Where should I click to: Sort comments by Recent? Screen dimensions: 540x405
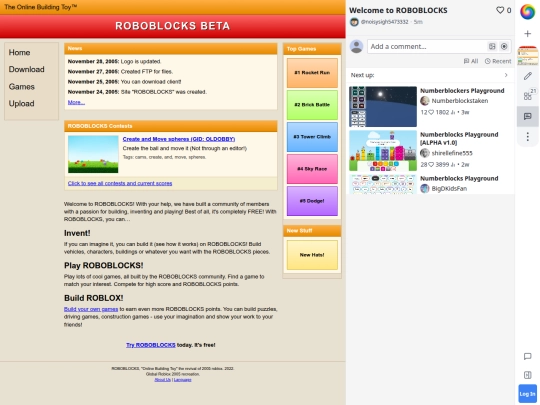click(498, 61)
